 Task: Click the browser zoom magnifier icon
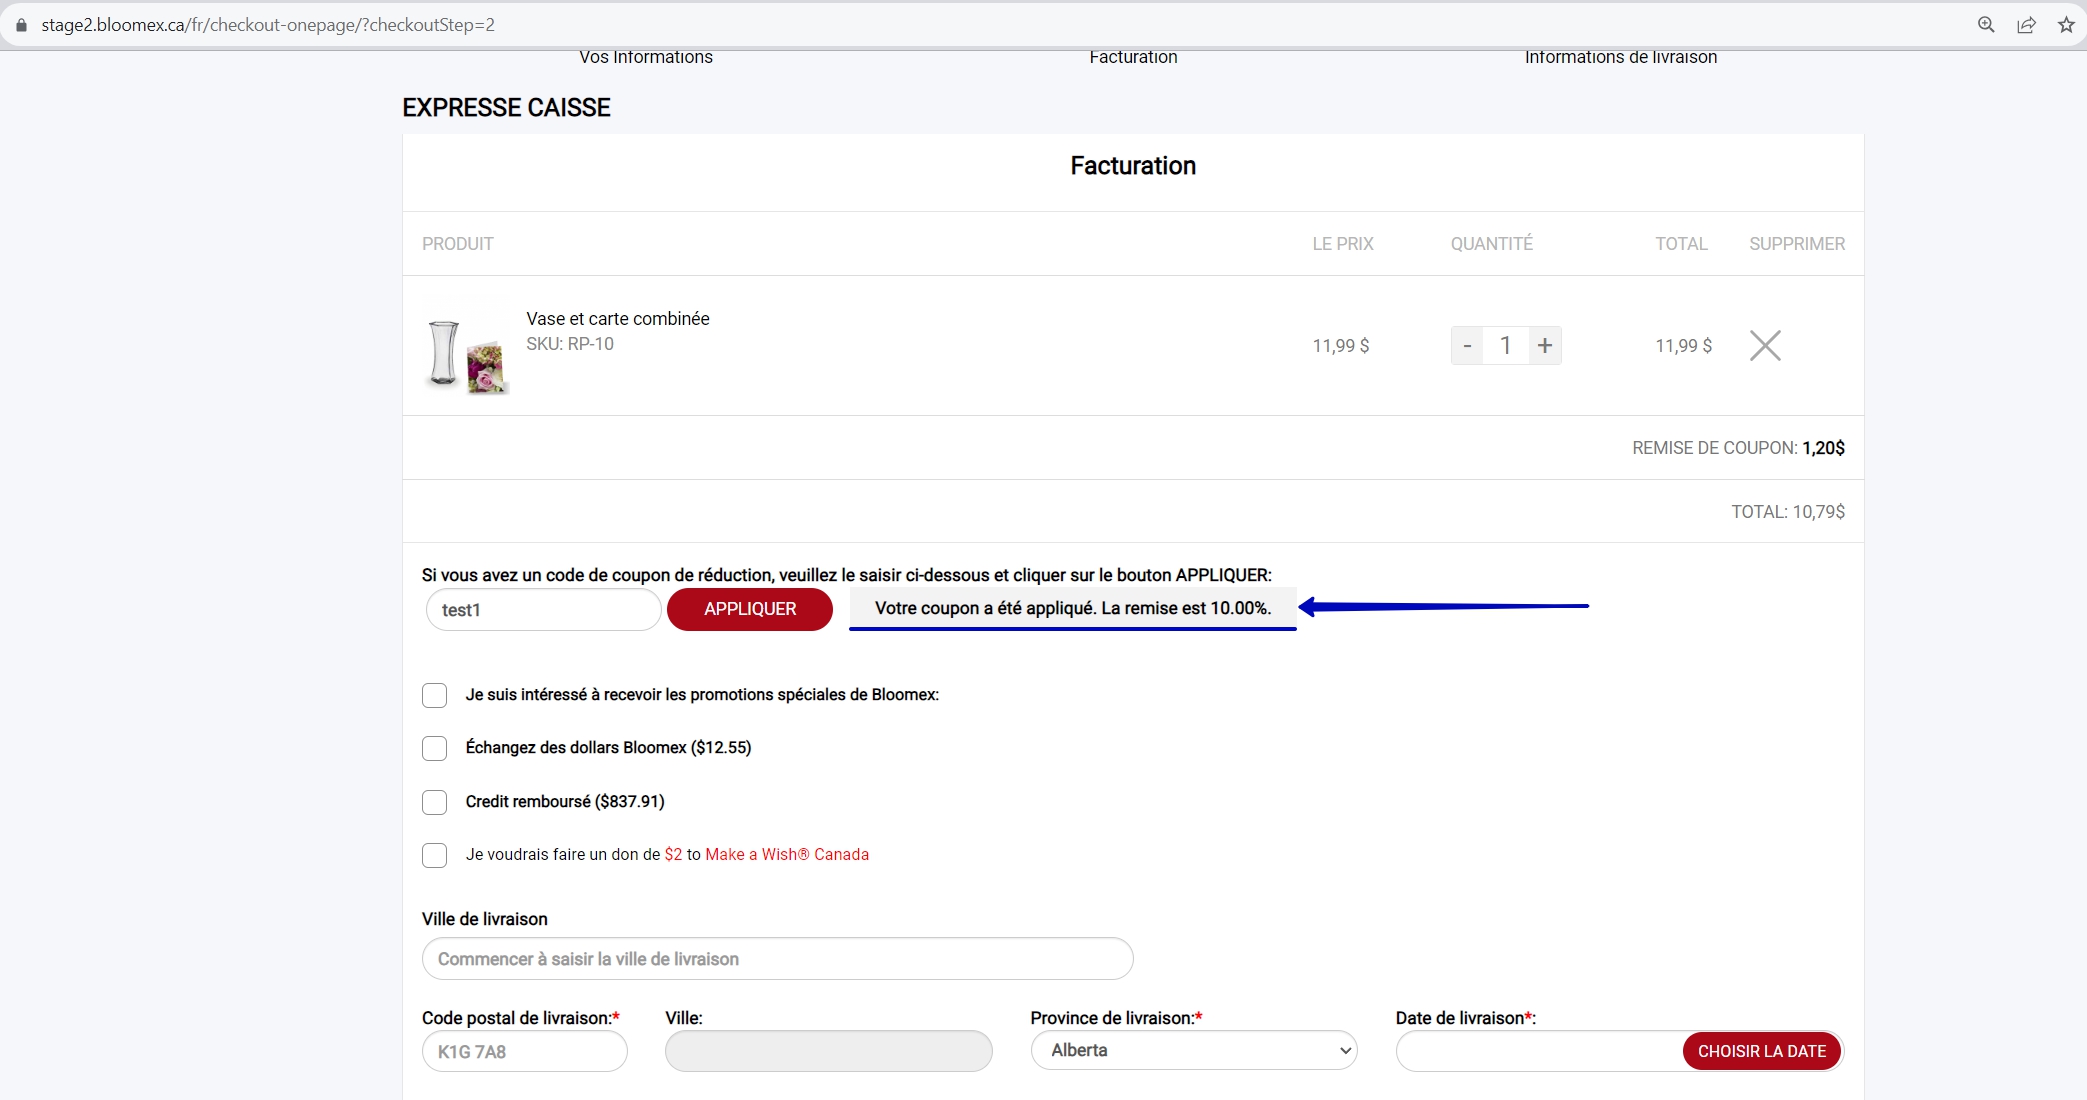[x=1986, y=25]
